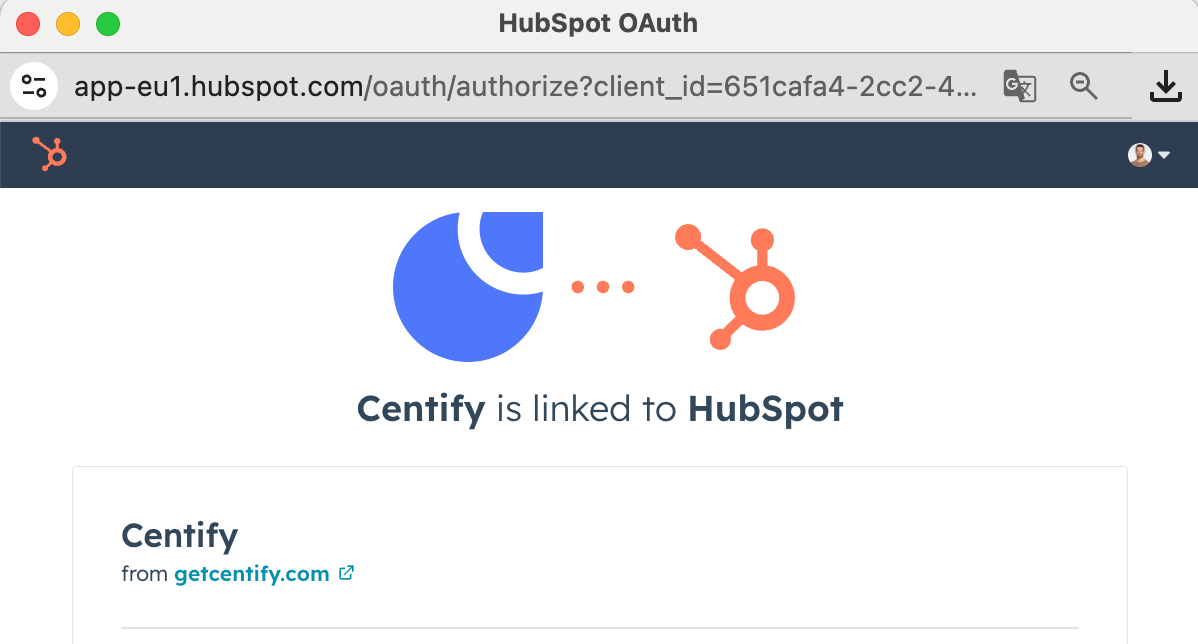
Task: Click the HubSpot sprocket logo in navbar
Action: (50, 154)
